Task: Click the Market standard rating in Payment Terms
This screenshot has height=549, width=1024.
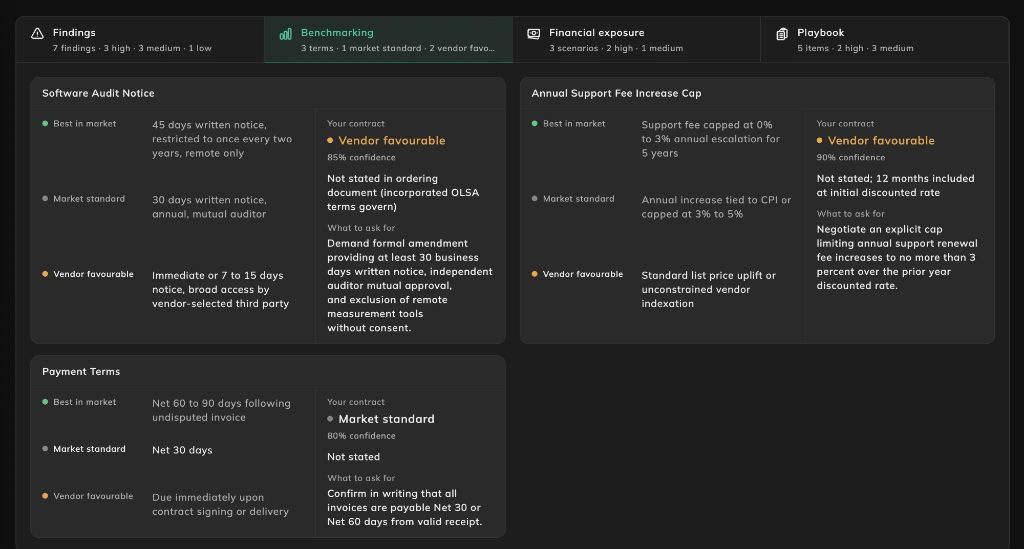Action: (381, 419)
